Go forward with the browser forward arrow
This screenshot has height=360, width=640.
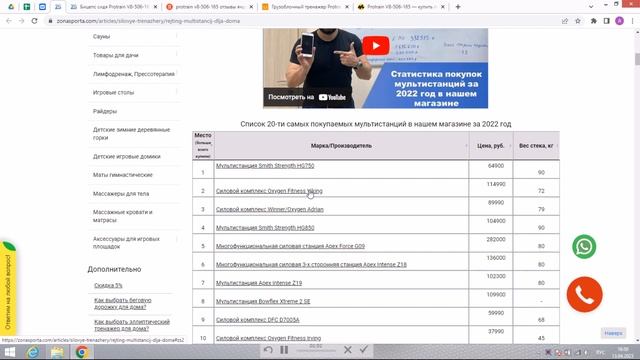coord(22,21)
